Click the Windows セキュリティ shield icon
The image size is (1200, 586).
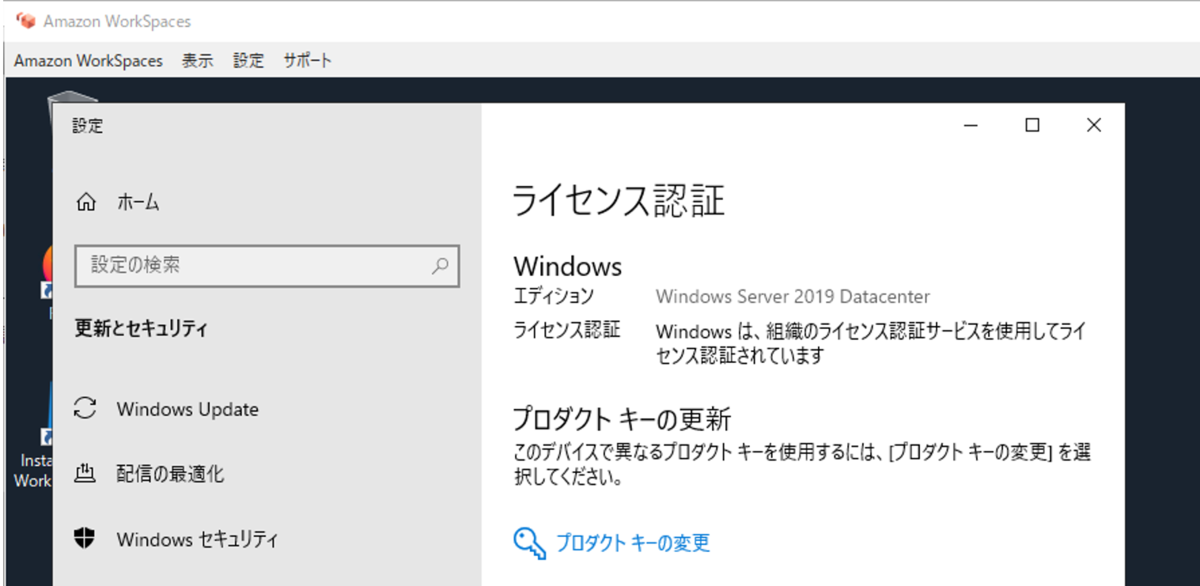[86, 539]
